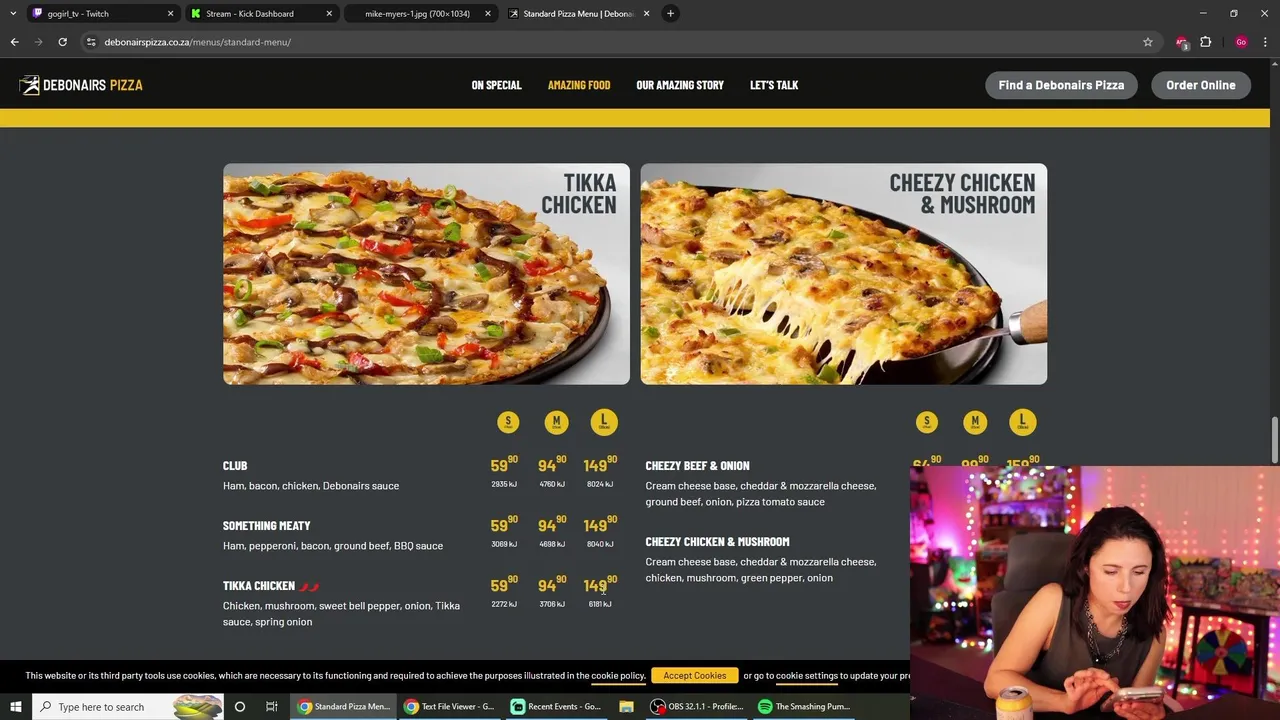
Task: Open OUR AMAZING STORY menu
Action: point(680,85)
